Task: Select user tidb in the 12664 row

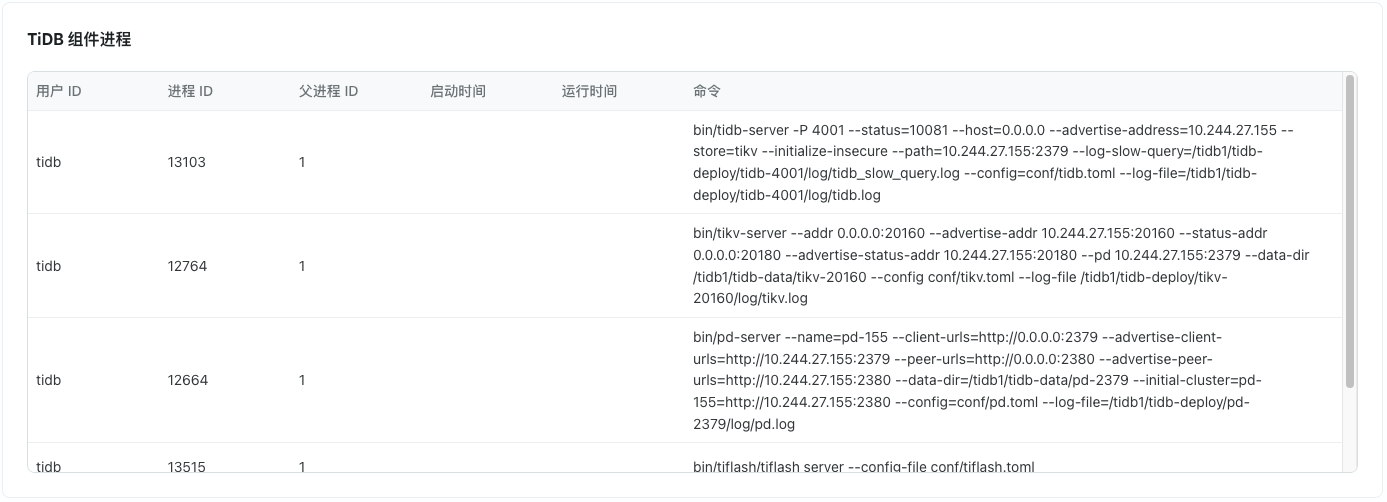Action: [x=49, y=380]
